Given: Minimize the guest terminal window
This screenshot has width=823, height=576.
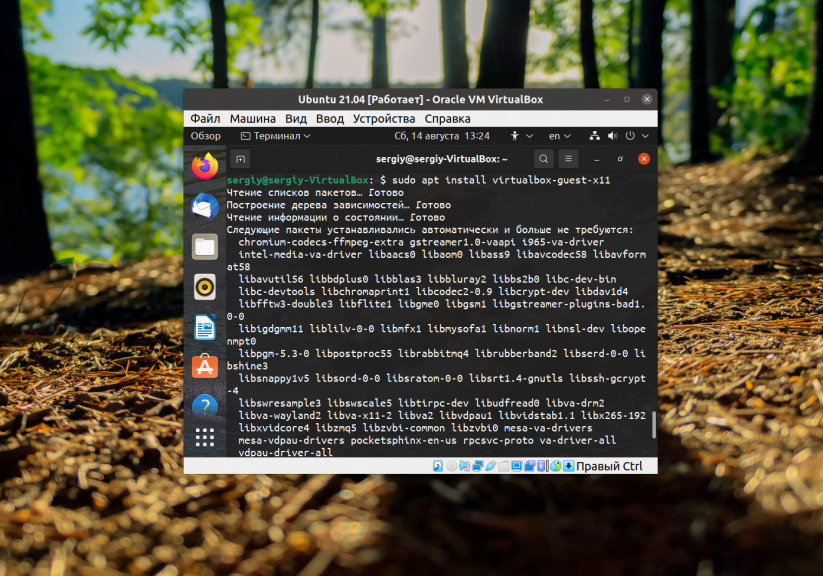Looking at the screenshot, I should [x=596, y=159].
